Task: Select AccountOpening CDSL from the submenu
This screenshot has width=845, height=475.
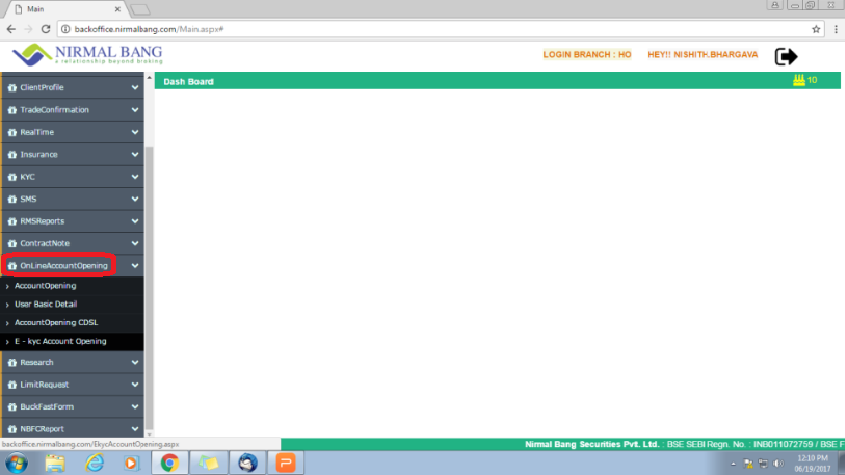Action: tap(56, 323)
